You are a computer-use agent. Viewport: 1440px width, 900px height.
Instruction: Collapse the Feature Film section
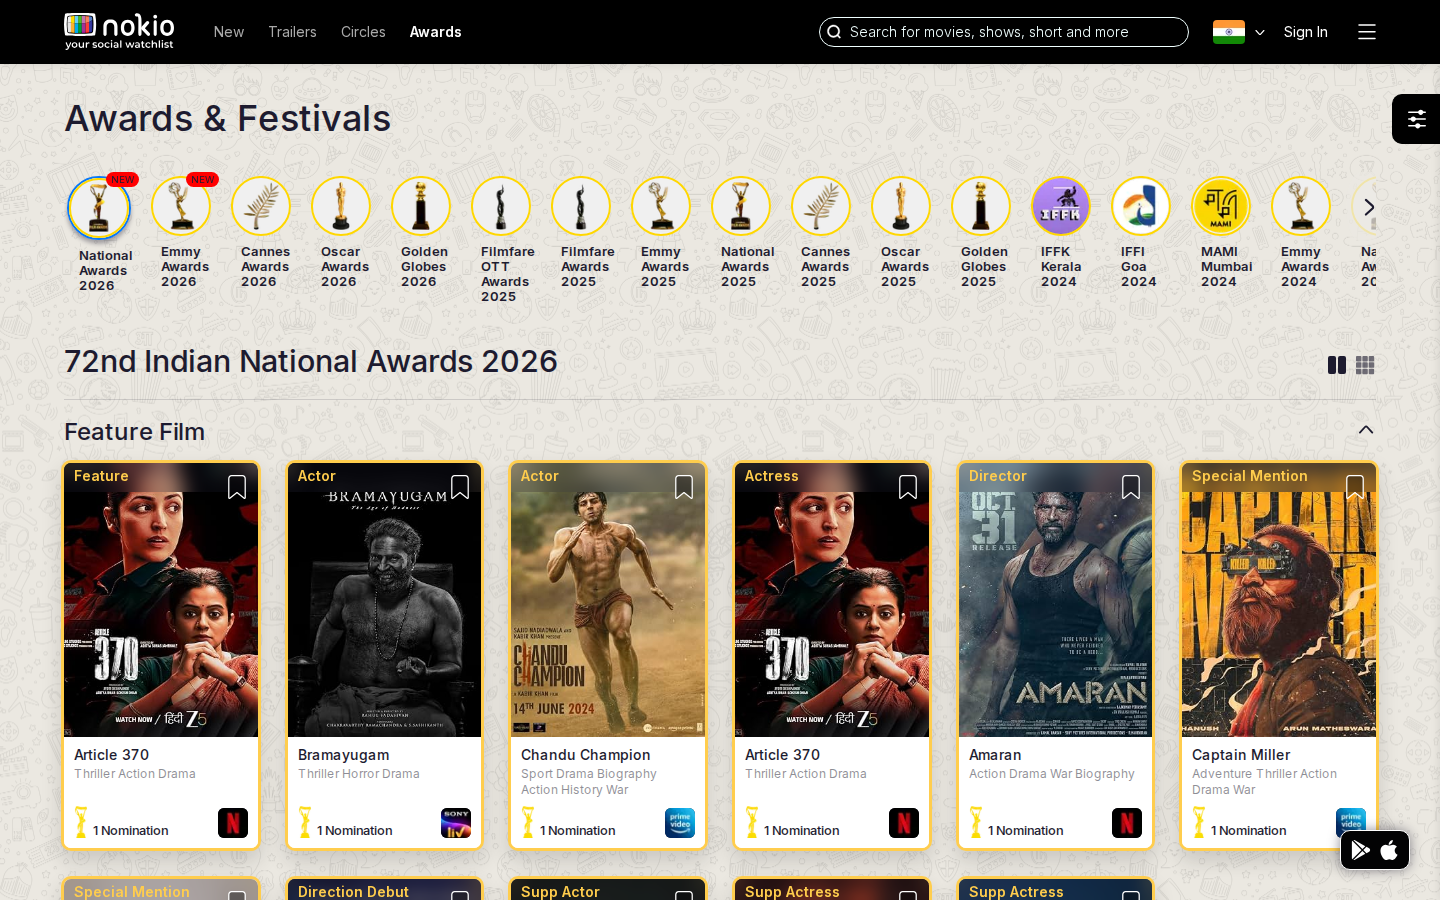click(1366, 430)
